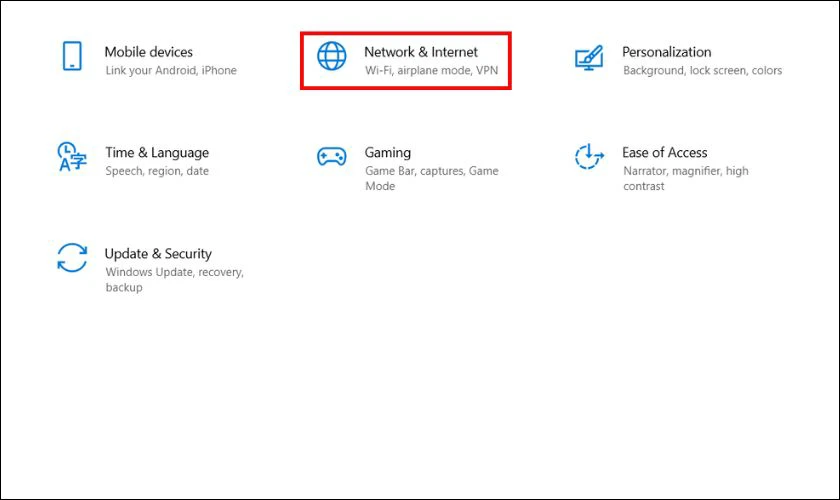
Task: Open Update & Security title
Action: click(x=158, y=253)
